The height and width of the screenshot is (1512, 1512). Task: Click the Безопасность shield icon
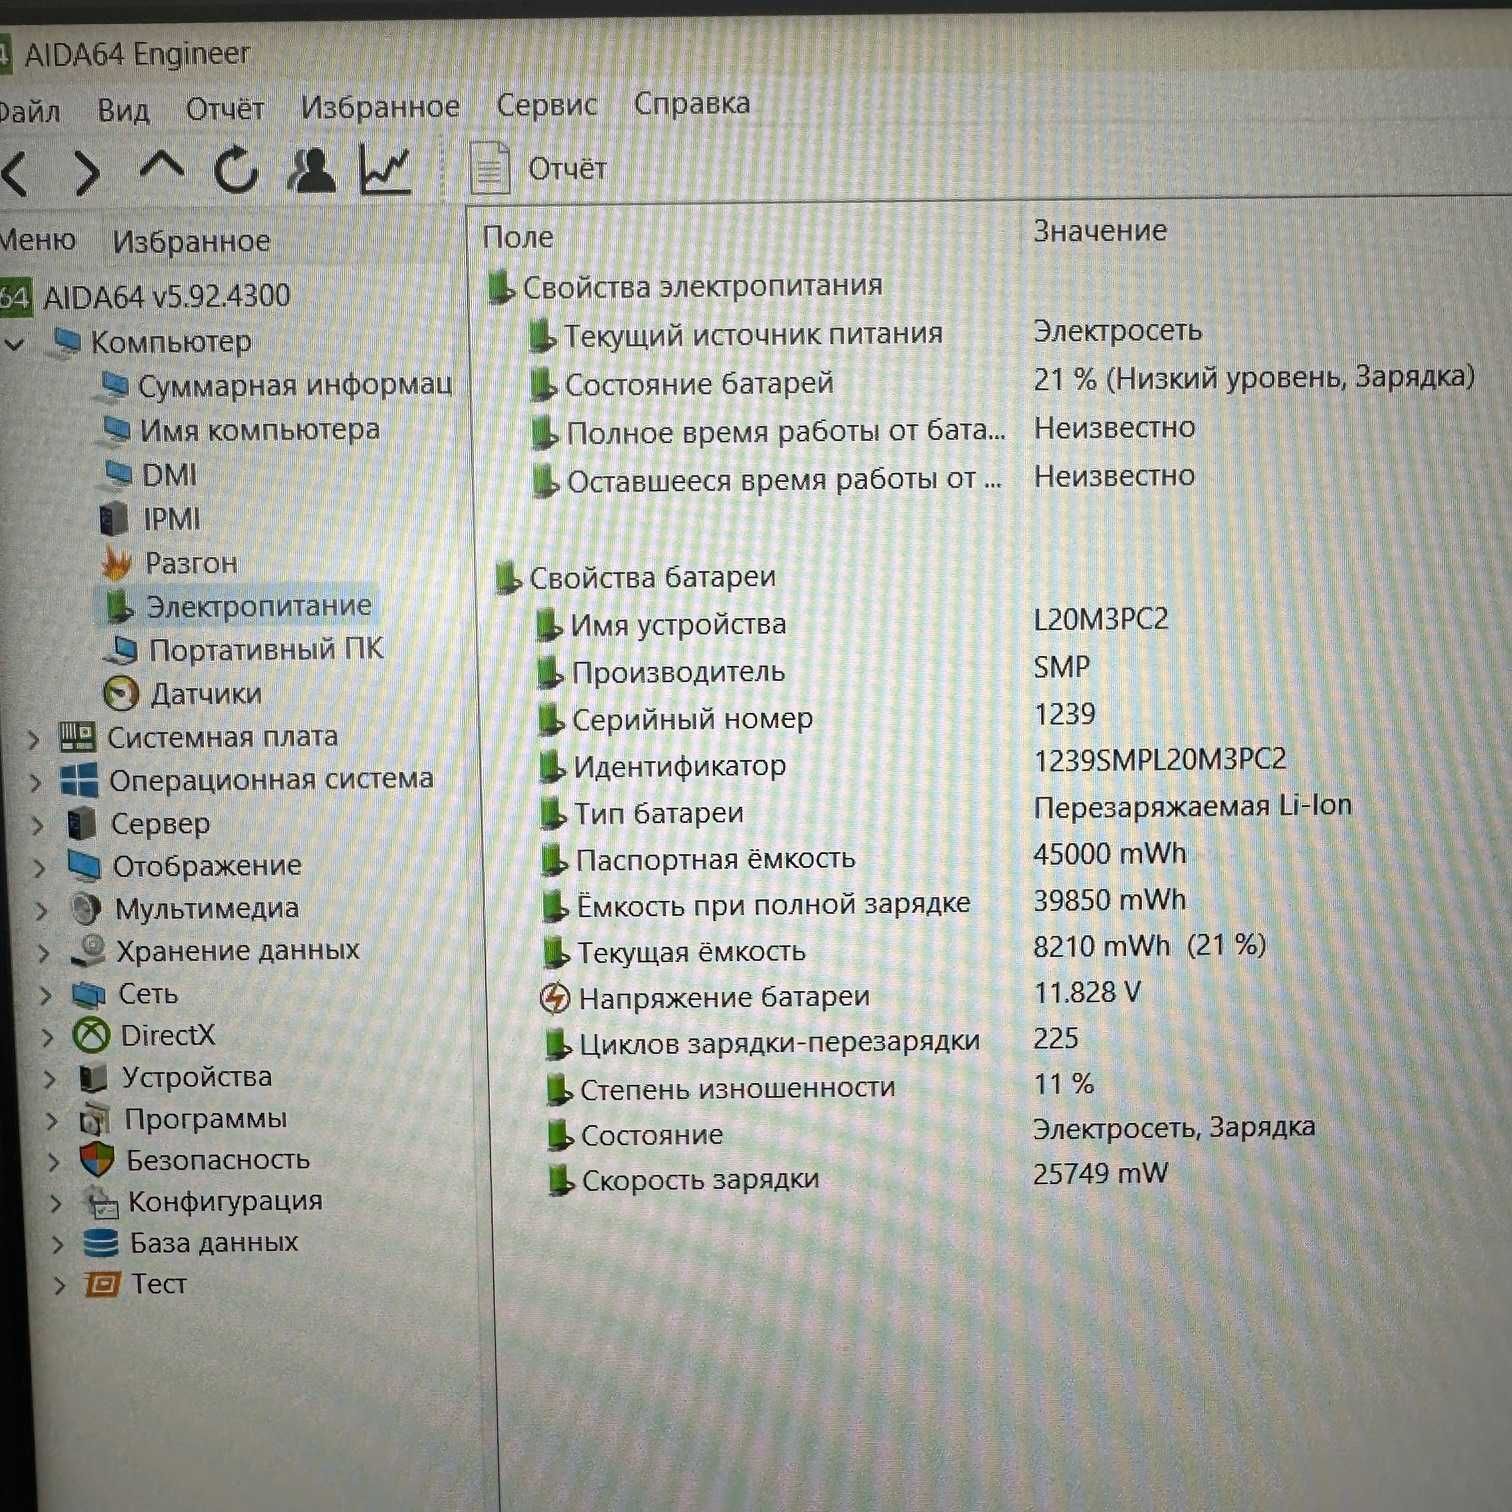coord(97,1161)
